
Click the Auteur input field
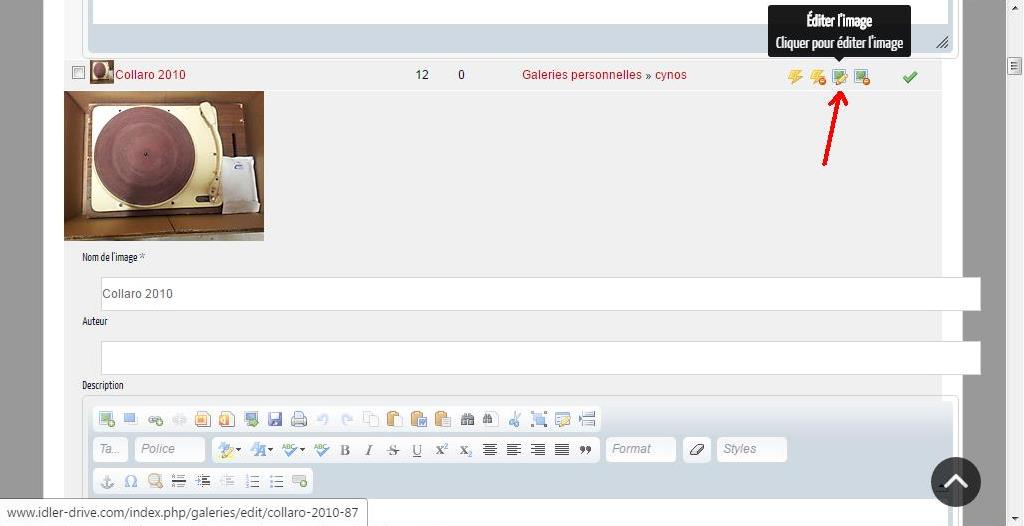click(540, 358)
